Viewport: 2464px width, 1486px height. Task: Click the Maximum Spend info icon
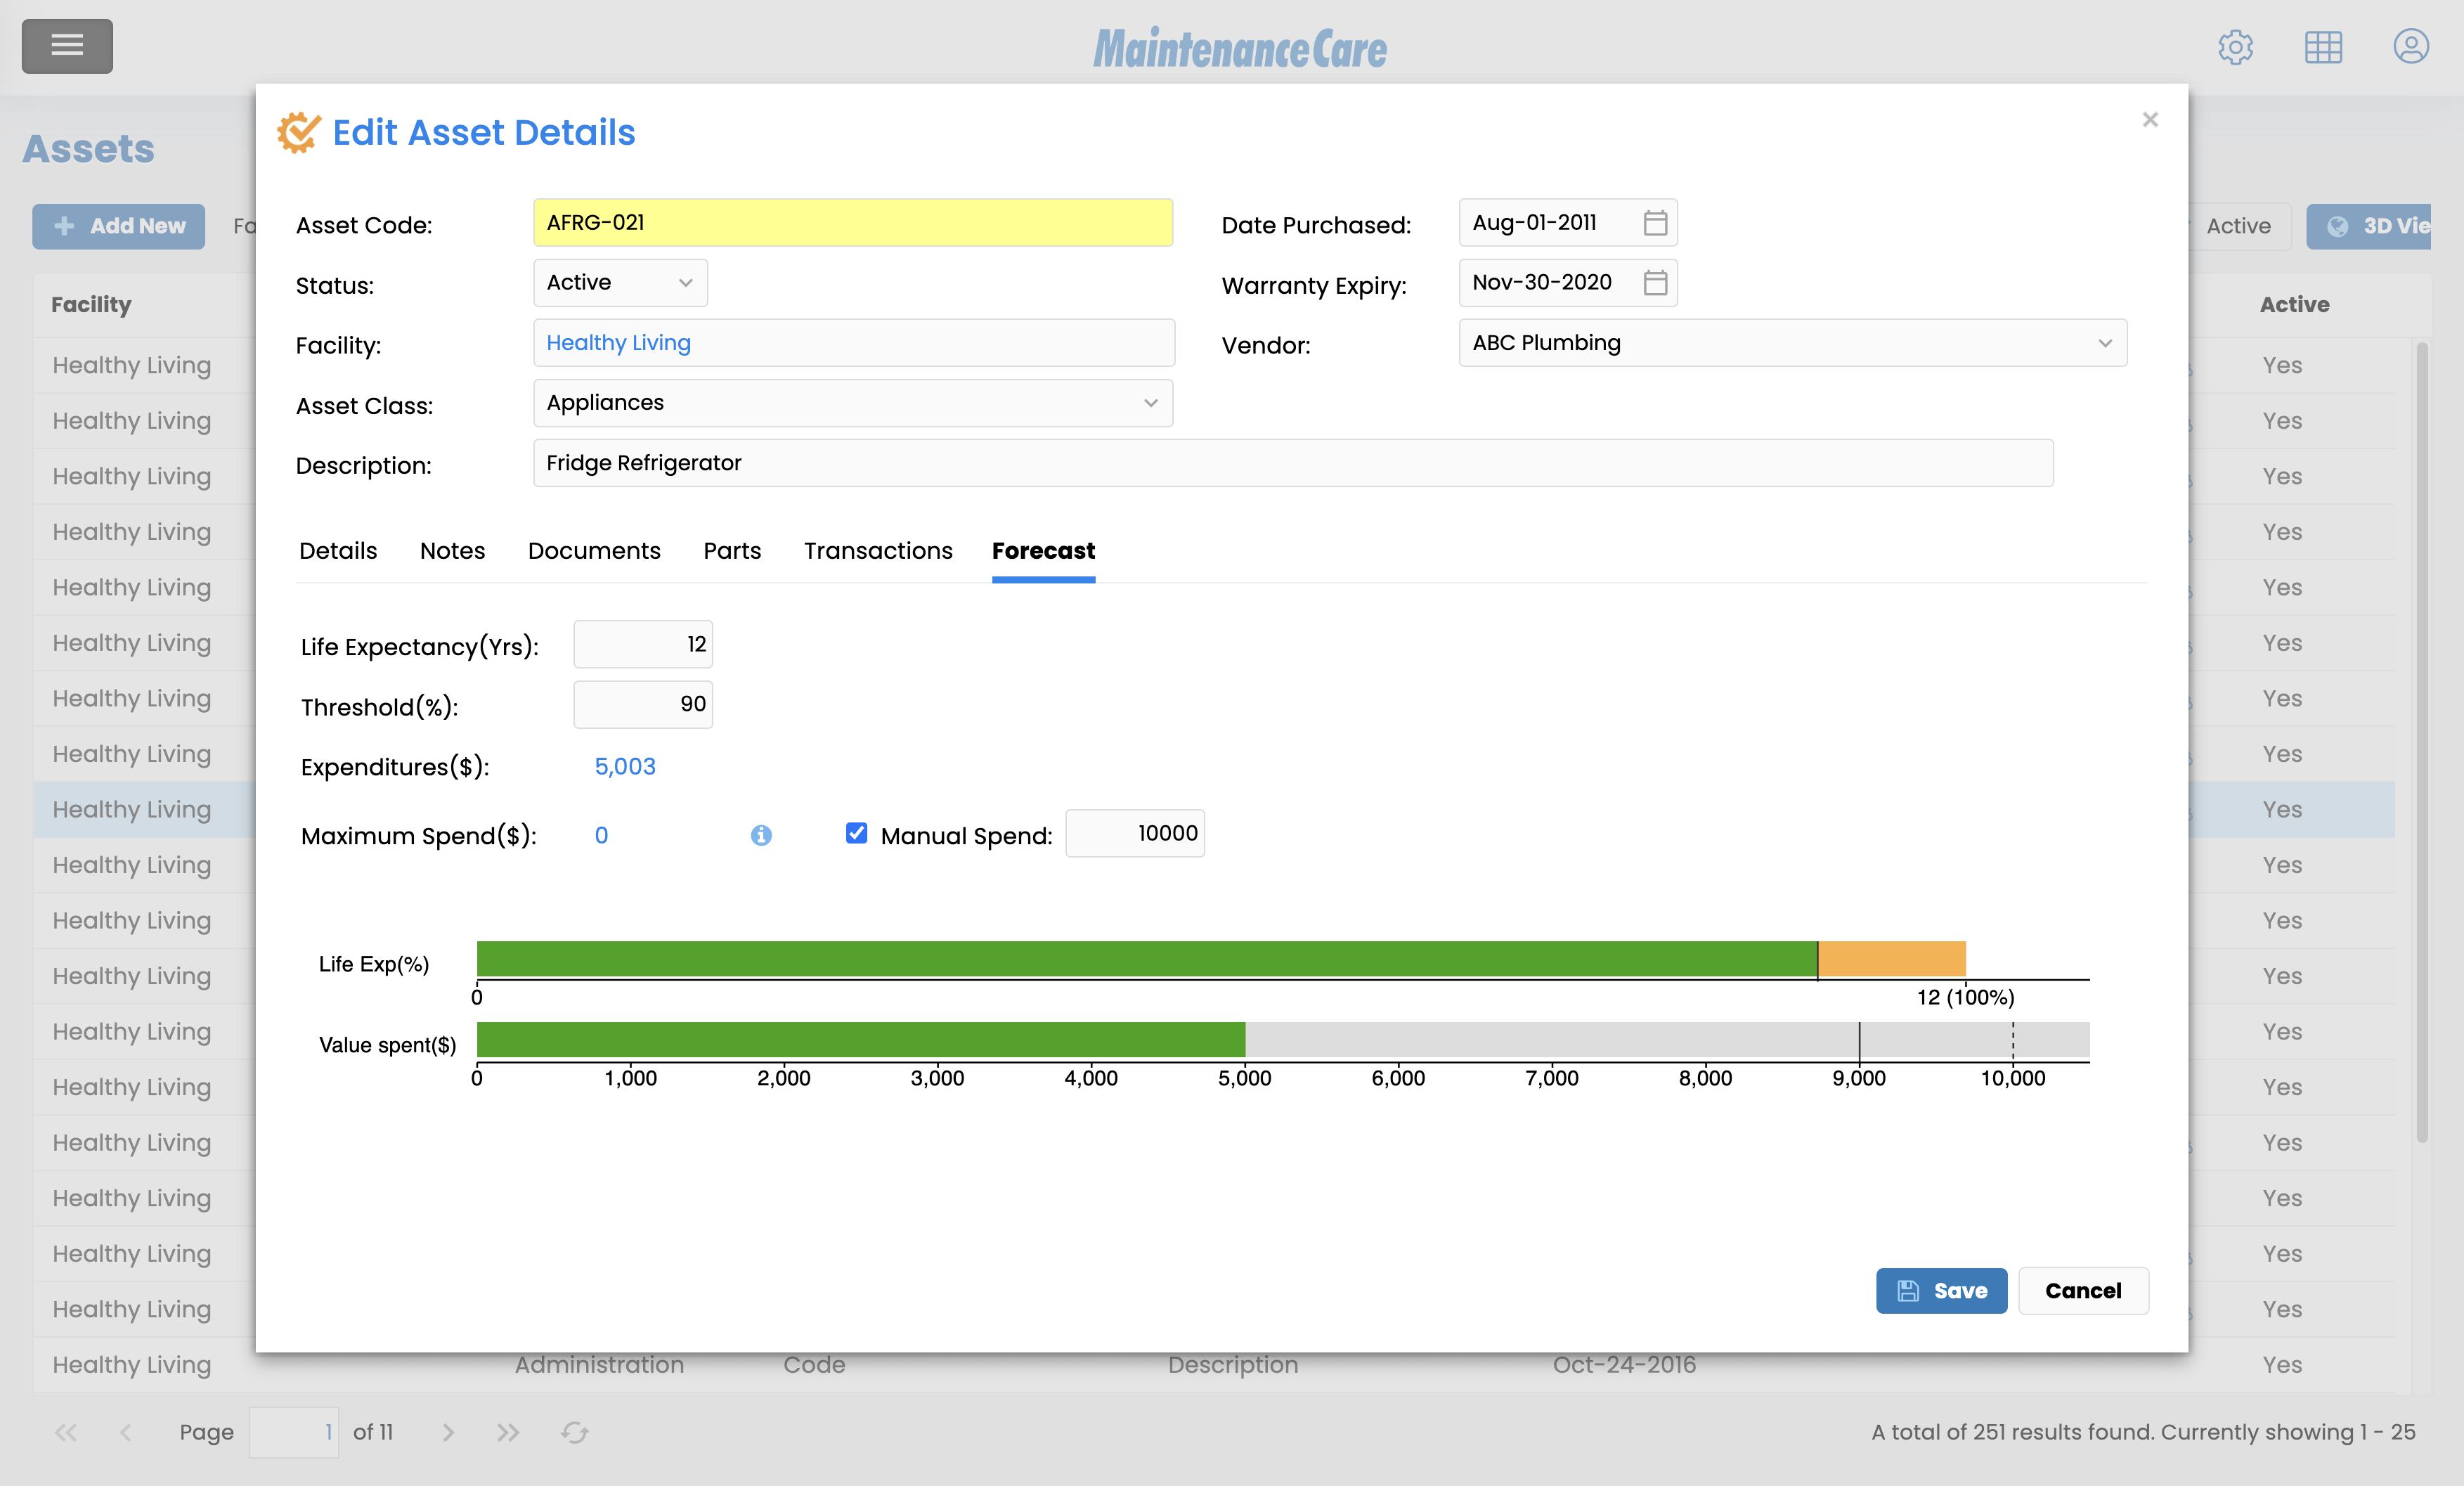pos(761,835)
